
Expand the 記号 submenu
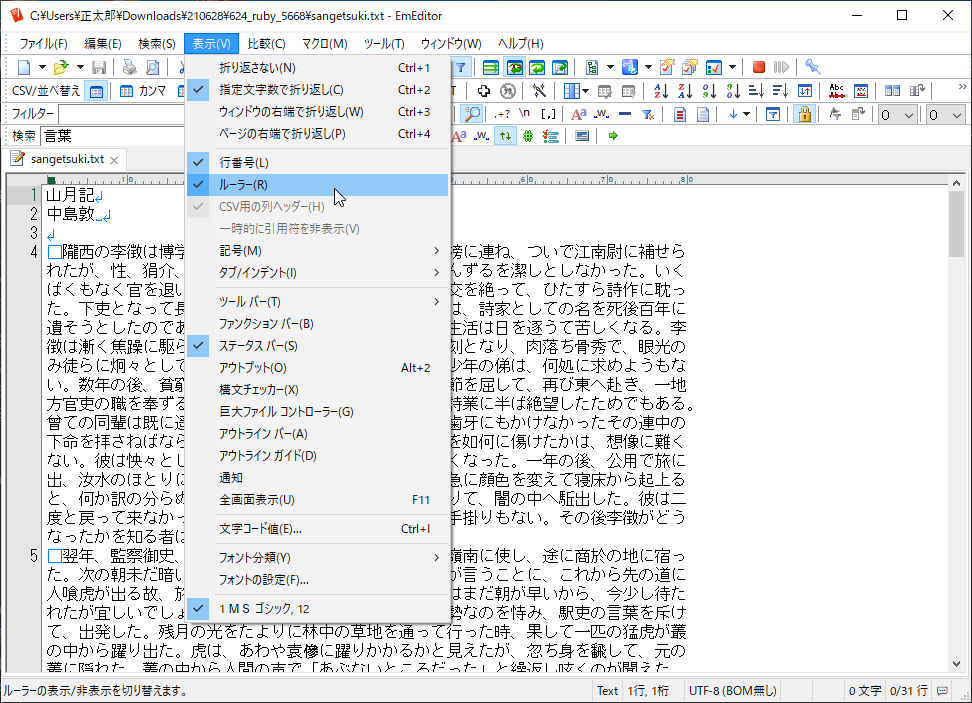click(x=270, y=250)
